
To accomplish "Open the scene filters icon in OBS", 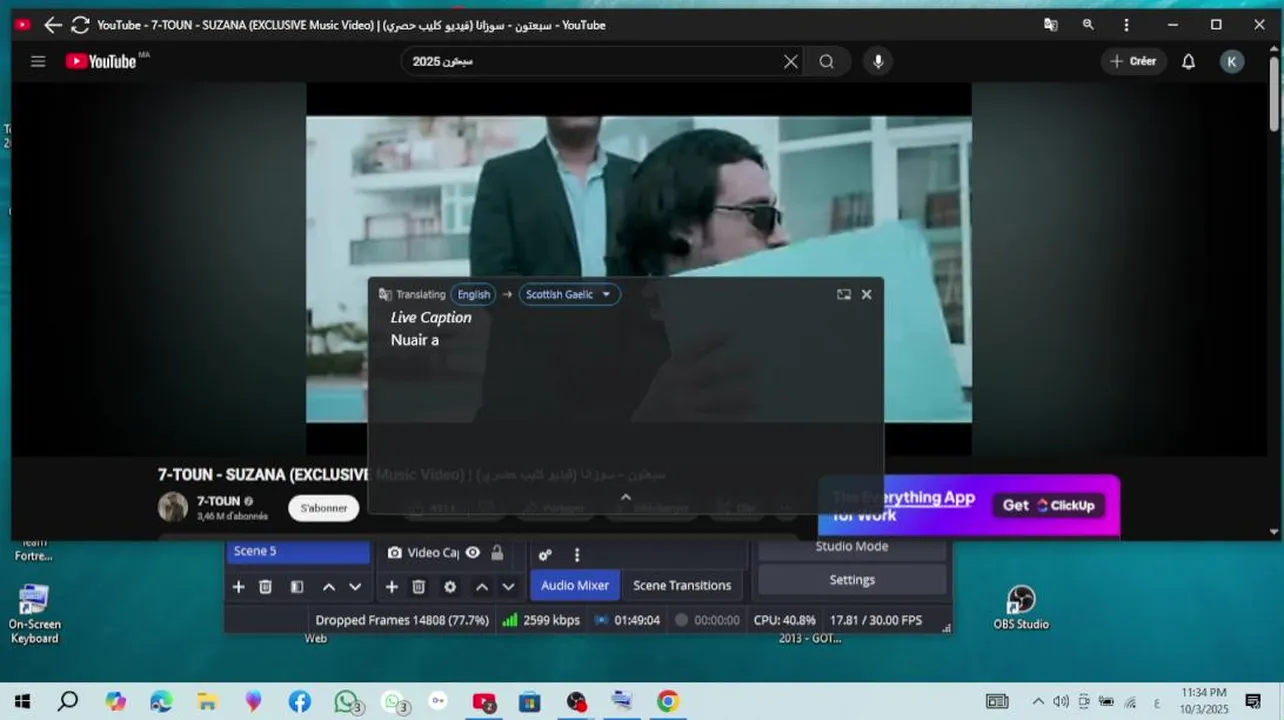I will (297, 587).
